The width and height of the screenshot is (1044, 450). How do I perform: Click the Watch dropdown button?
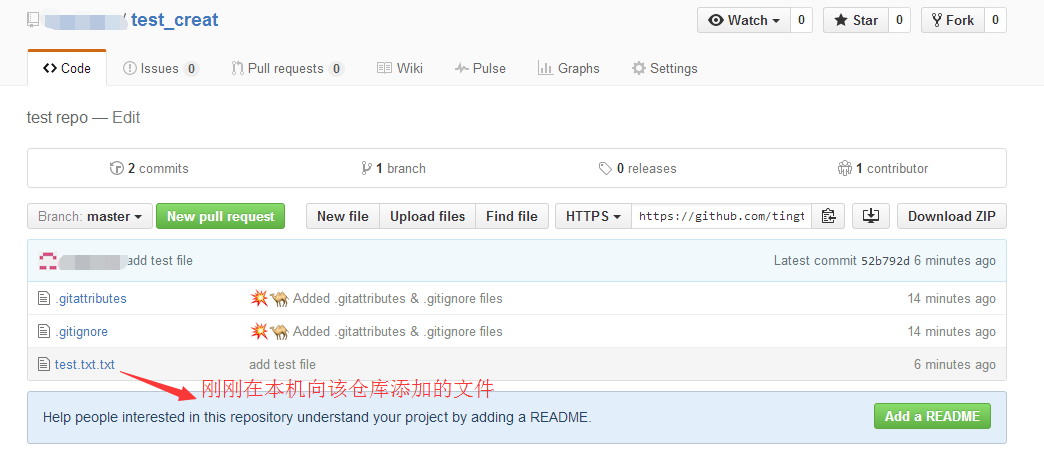[744, 20]
